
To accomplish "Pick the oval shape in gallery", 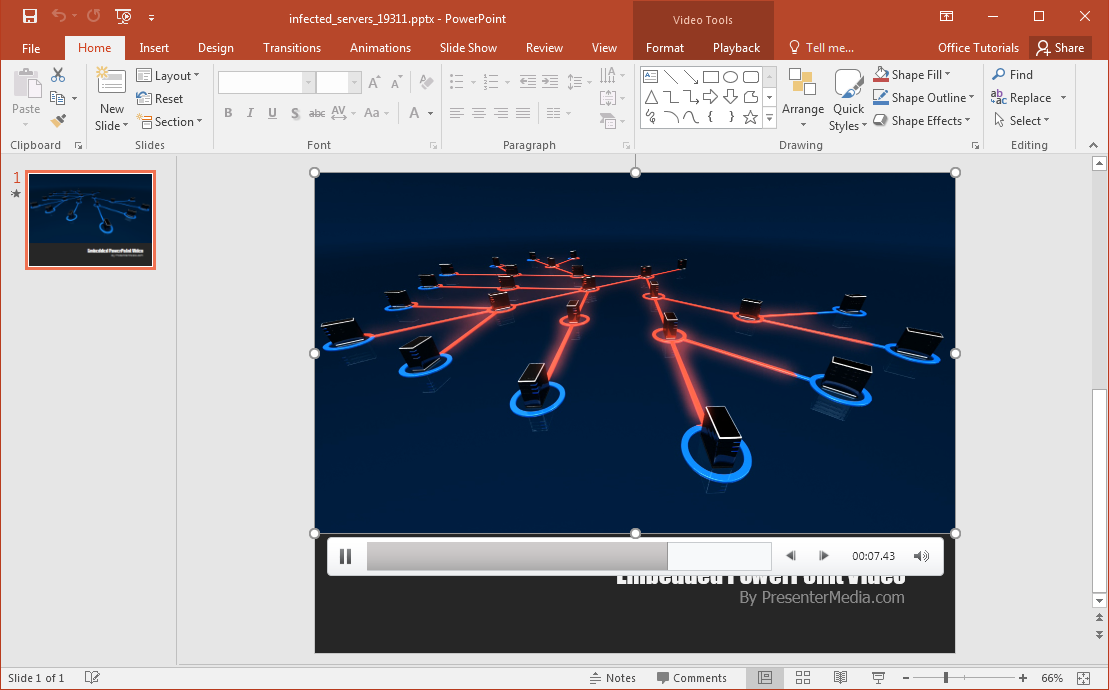I will pos(731,77).
